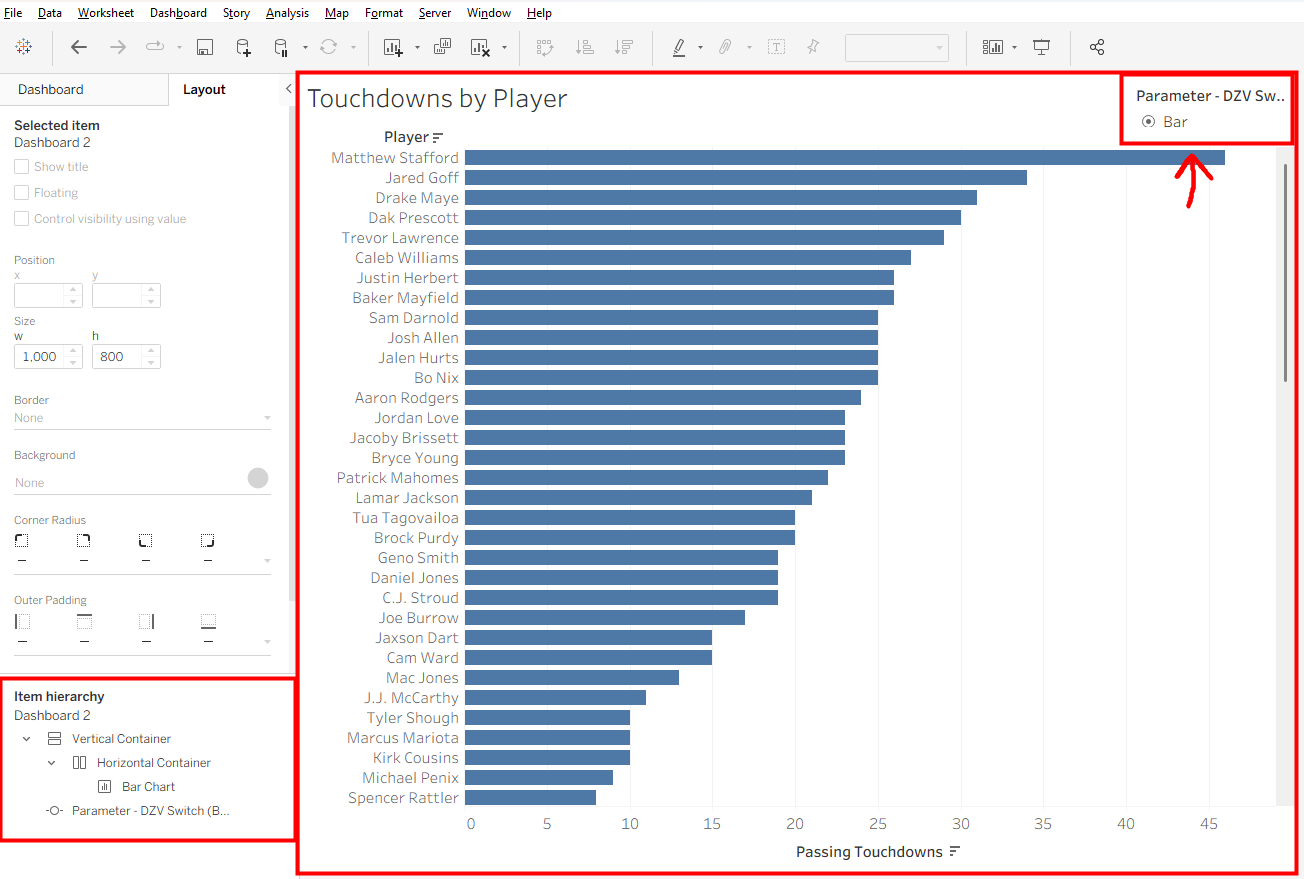This screenshot has height=879, width=1304.
Task: Open the Format menu
Action: pos(384,13)
